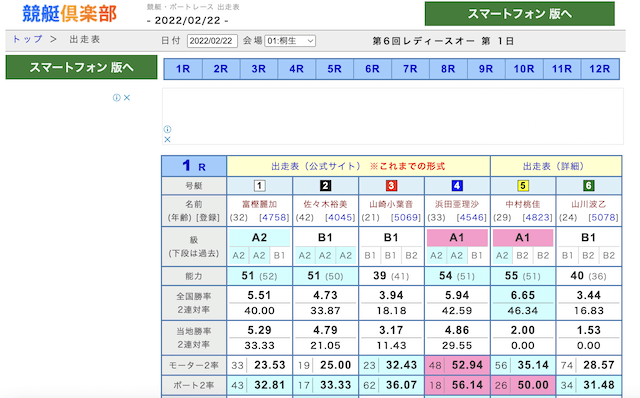Click national win rate 6.65
The width and height of the screenshot is (640, 398).
pyautogui.click(x=523, y=295)
